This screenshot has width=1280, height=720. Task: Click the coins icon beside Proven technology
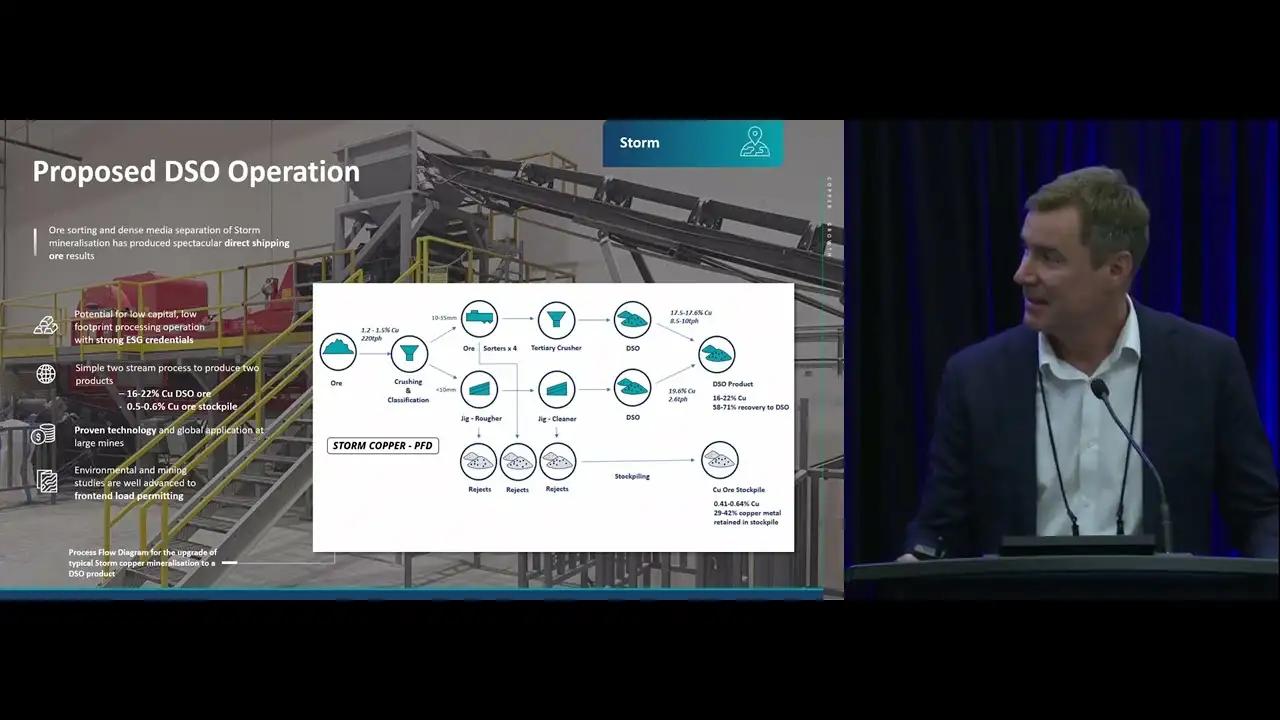tap(44, 434)
